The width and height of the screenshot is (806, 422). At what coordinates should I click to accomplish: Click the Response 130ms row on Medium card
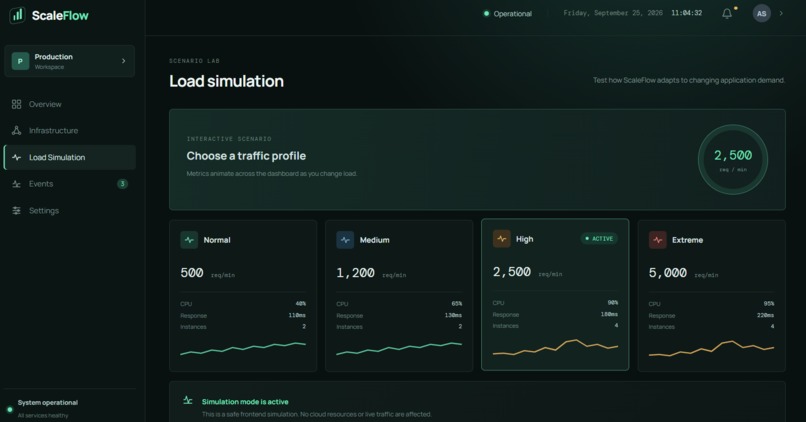[x=399, y=315]
